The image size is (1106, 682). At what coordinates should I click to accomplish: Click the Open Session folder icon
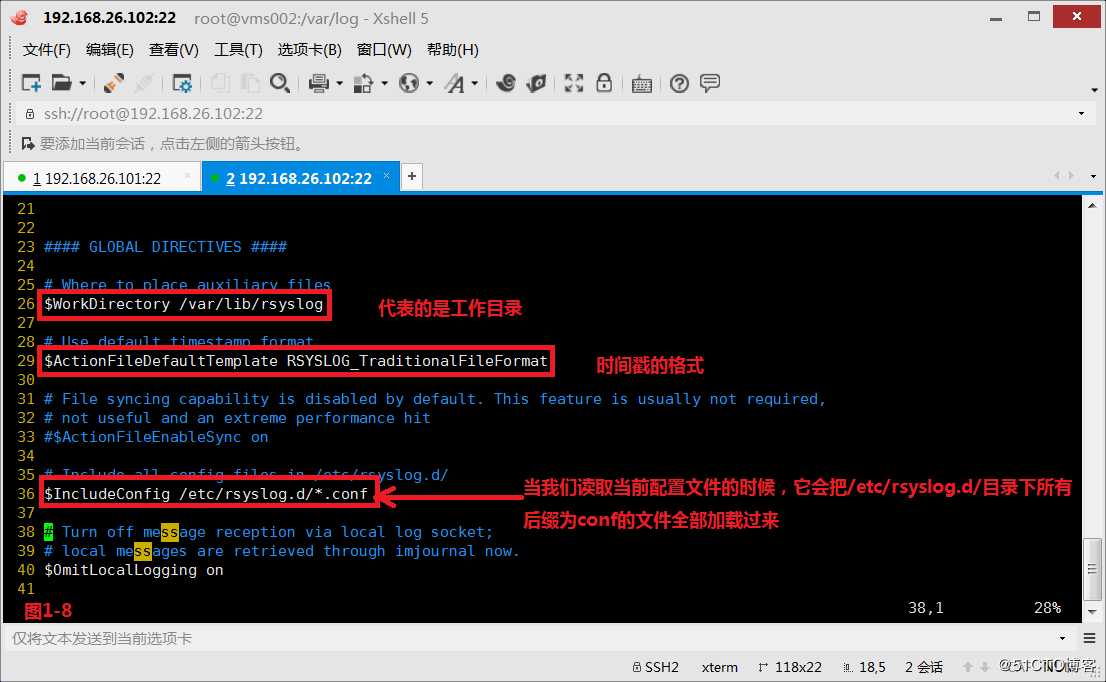(x=62, y=83)
